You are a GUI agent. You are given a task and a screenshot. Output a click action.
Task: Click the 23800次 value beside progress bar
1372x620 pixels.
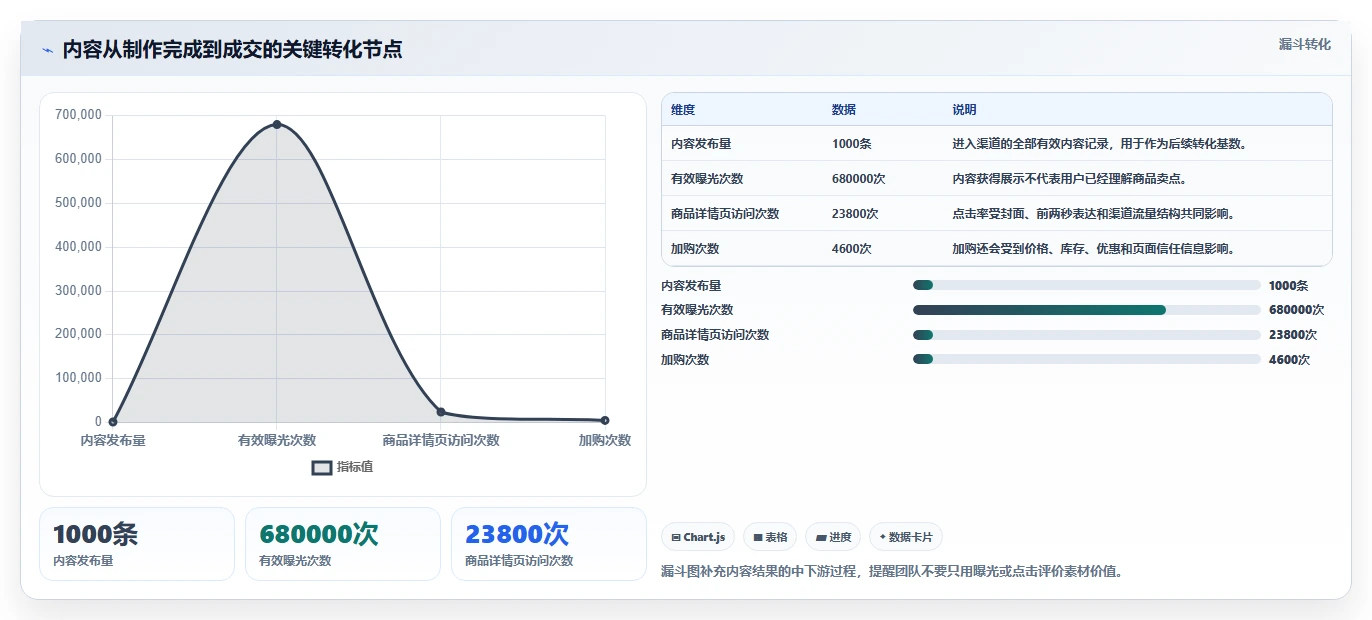point(1293,335)
